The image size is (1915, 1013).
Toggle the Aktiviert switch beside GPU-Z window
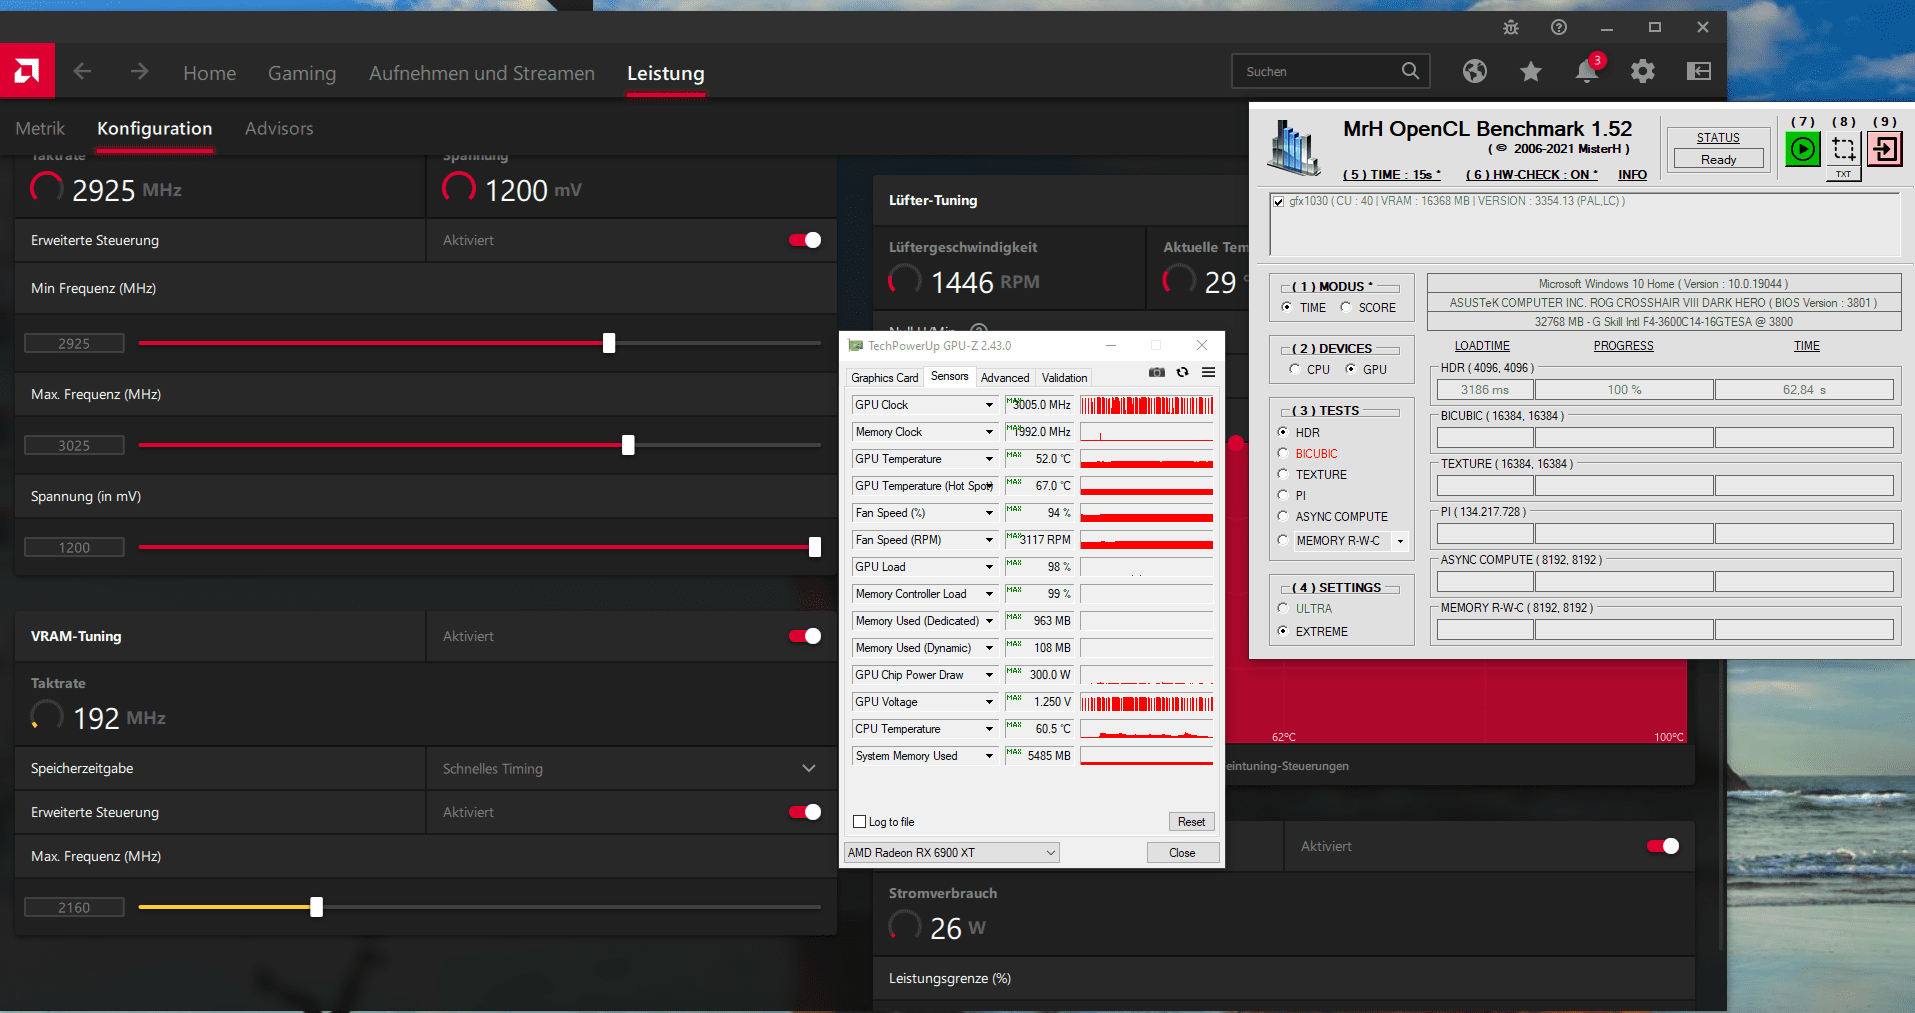tap(1663, 846)
